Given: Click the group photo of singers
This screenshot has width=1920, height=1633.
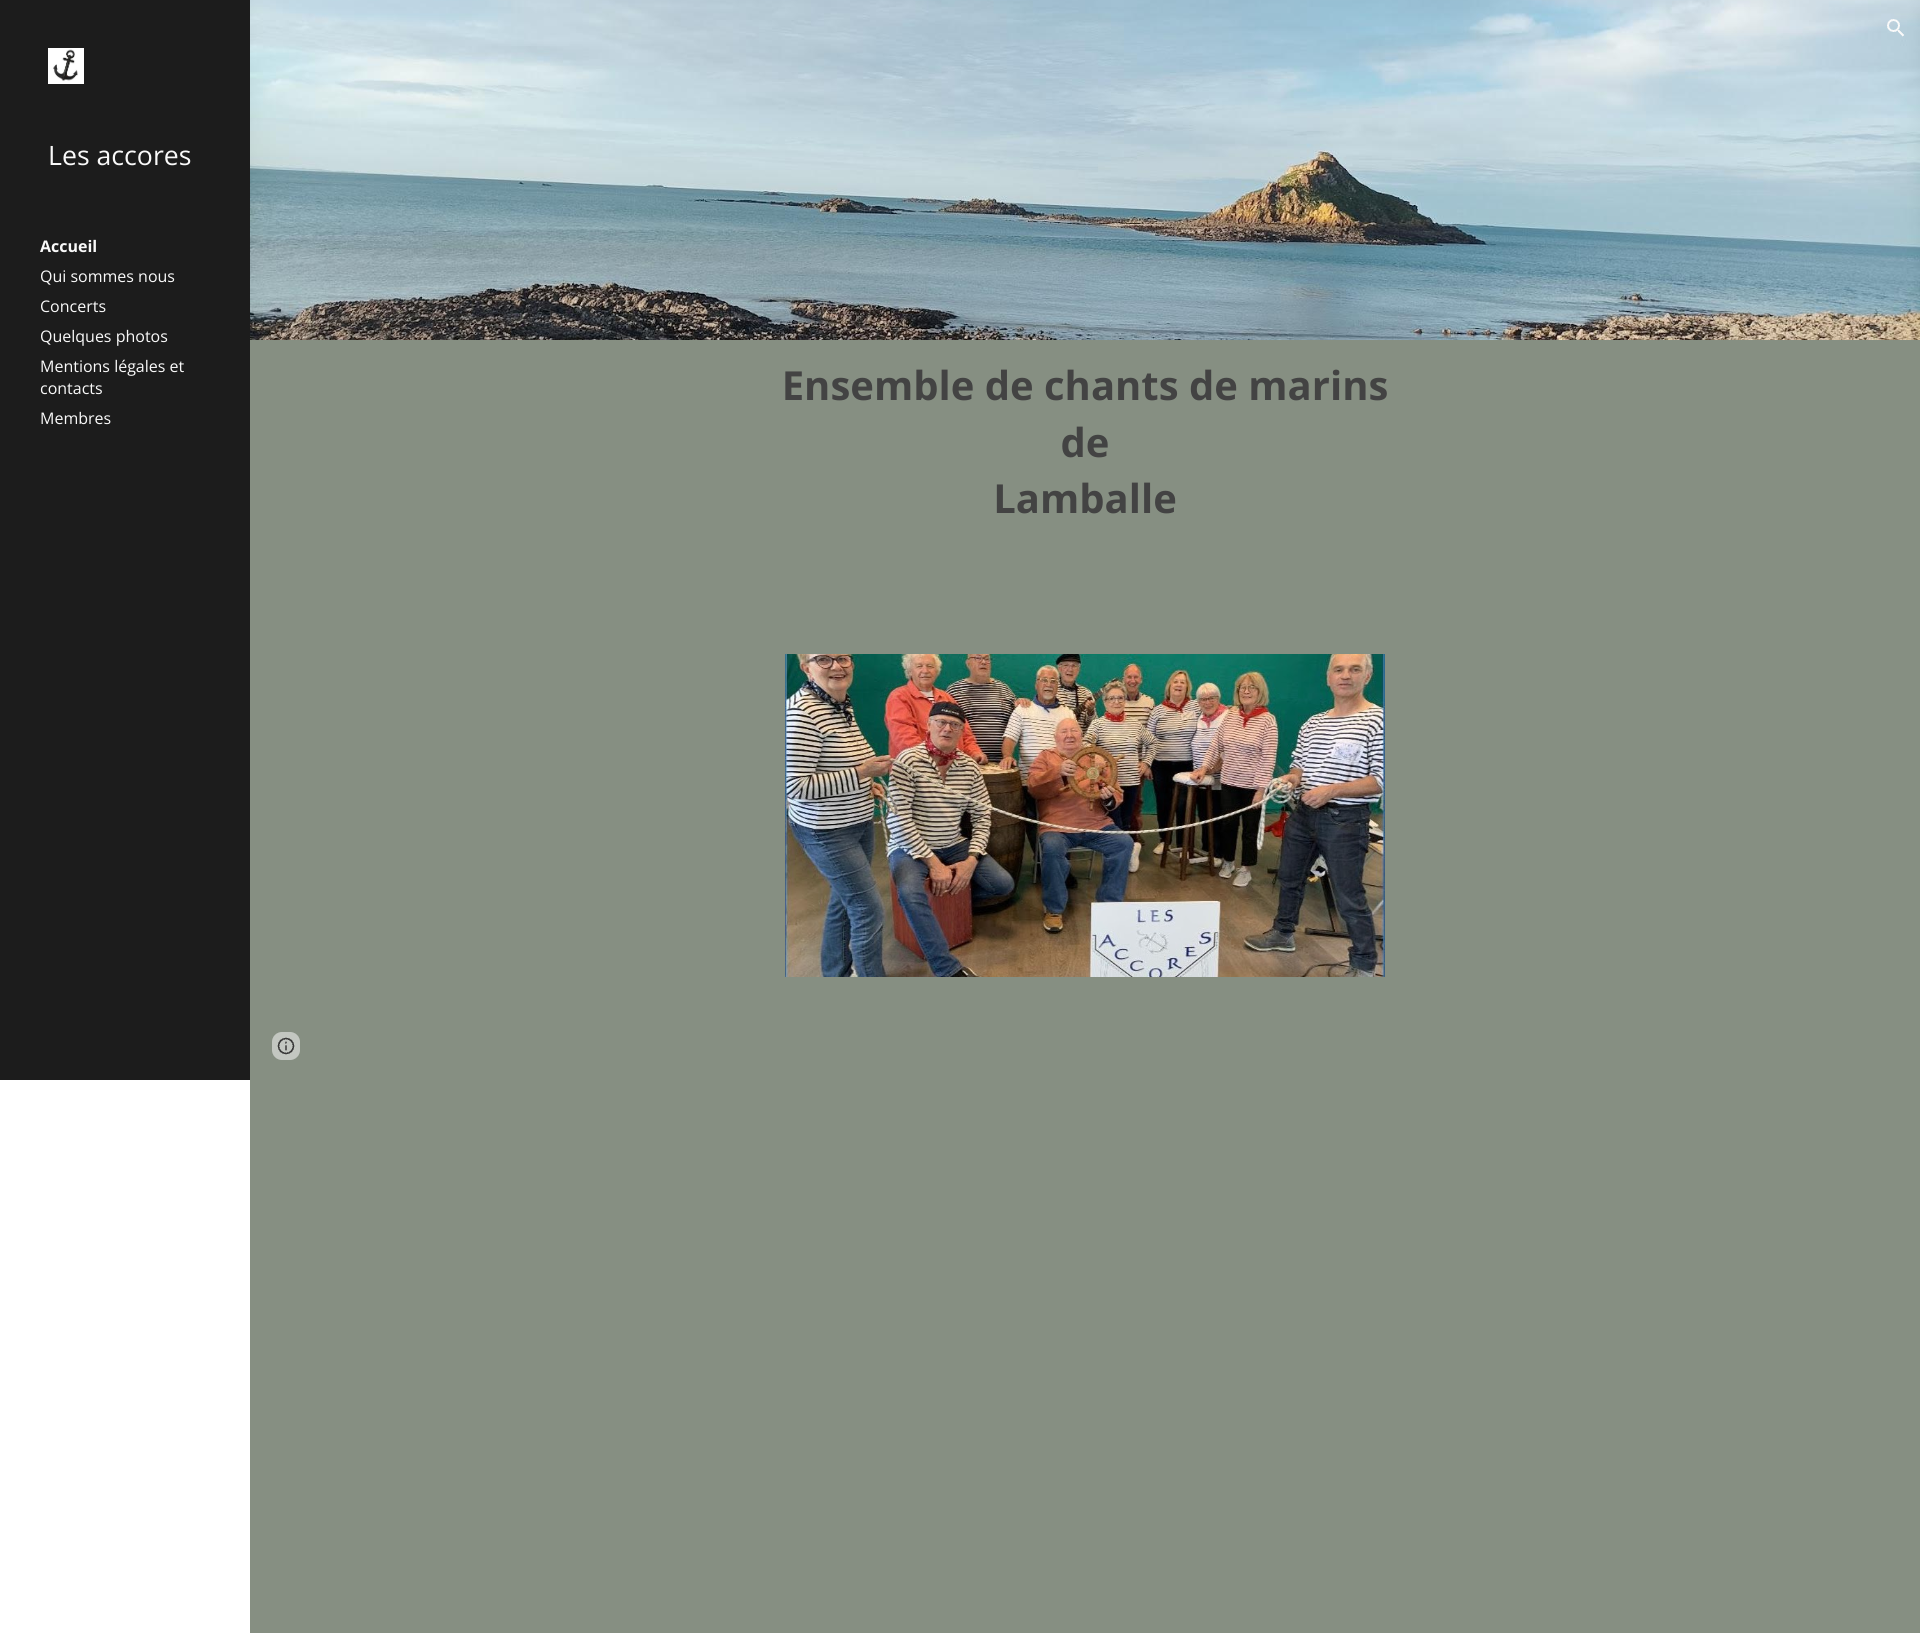Looking at the screenshot, I should [x=1085, y=815].
